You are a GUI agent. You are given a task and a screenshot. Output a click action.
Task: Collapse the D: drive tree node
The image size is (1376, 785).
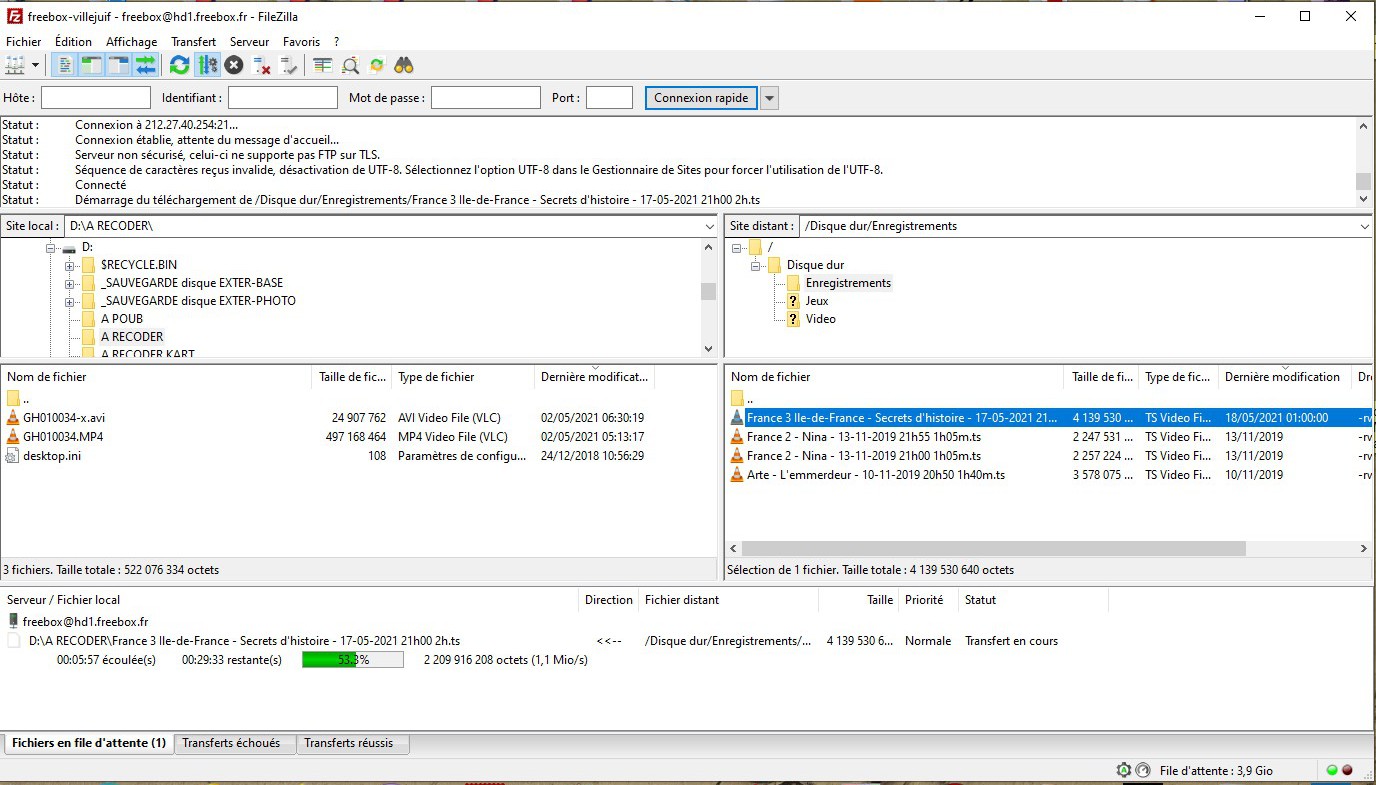click(51, 247)
